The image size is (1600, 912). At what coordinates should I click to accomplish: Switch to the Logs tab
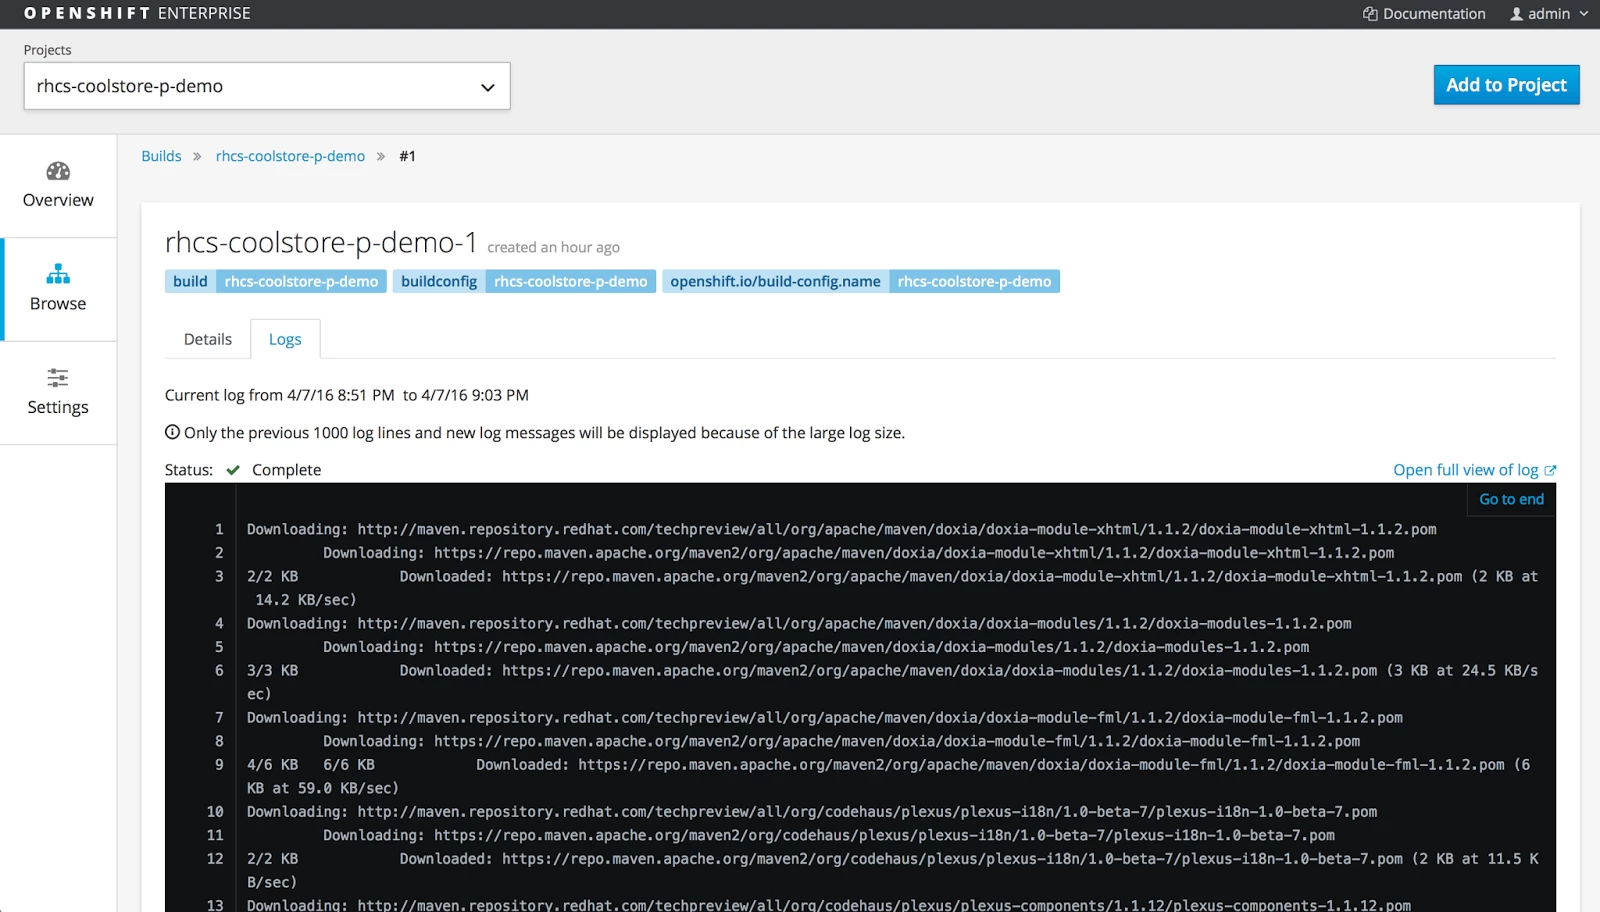pyautogui.click(x=285, y=339)
